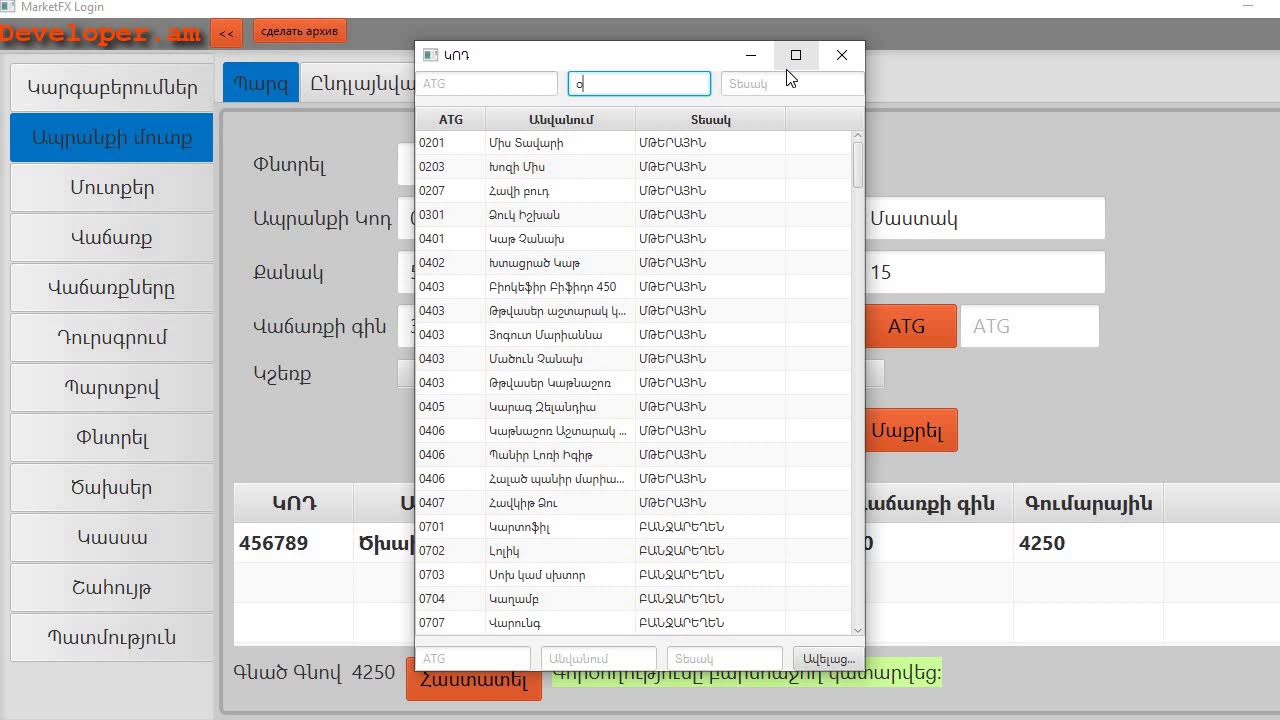Click the bottom Անվանում input field
Viewport: 1280px width, 720px height.
[x=598, y=659]
